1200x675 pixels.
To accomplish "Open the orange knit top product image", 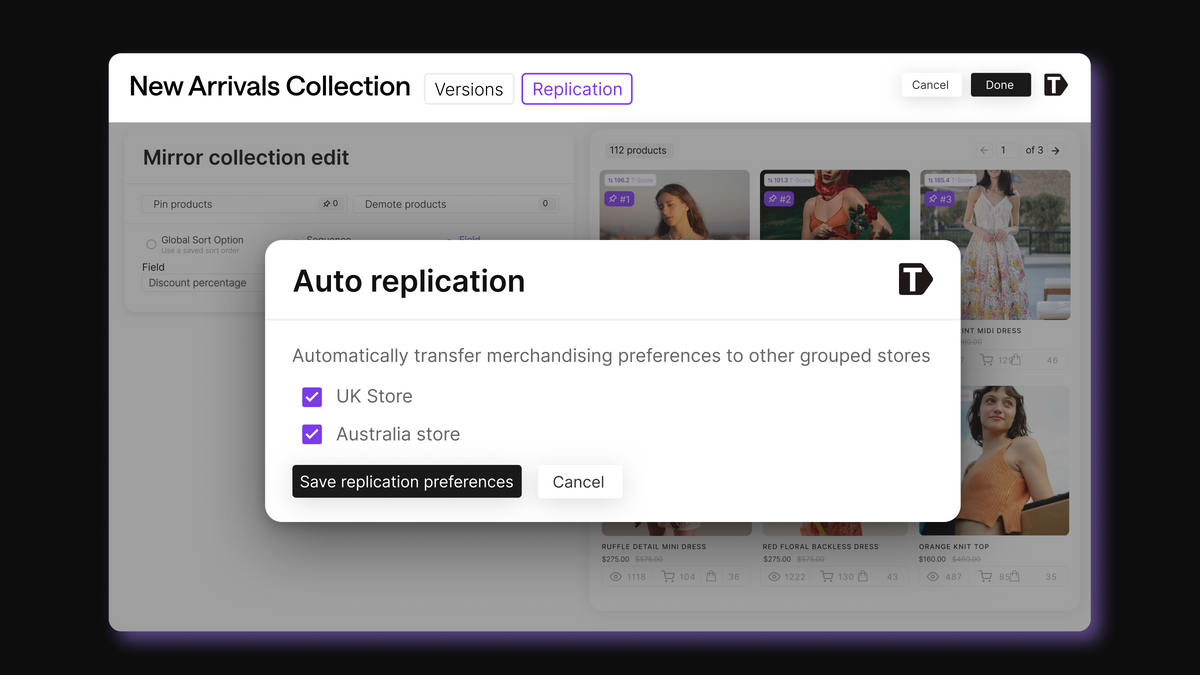I will click(1015, 460).
